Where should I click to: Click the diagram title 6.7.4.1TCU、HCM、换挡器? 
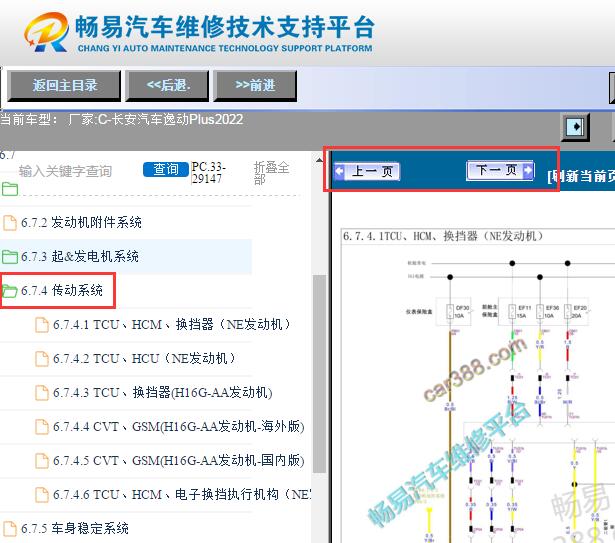[443, 236]
